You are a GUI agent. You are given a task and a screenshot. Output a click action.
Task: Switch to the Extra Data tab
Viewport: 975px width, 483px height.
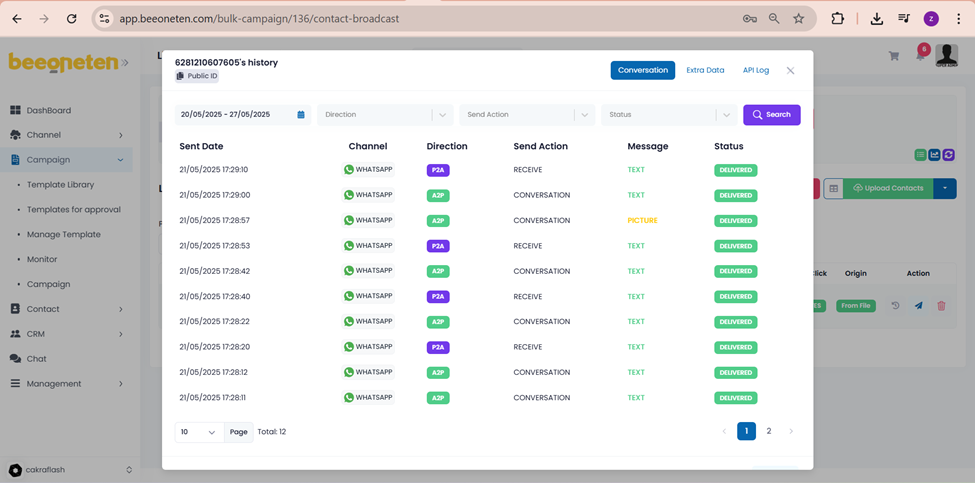(x=705, y=70)
